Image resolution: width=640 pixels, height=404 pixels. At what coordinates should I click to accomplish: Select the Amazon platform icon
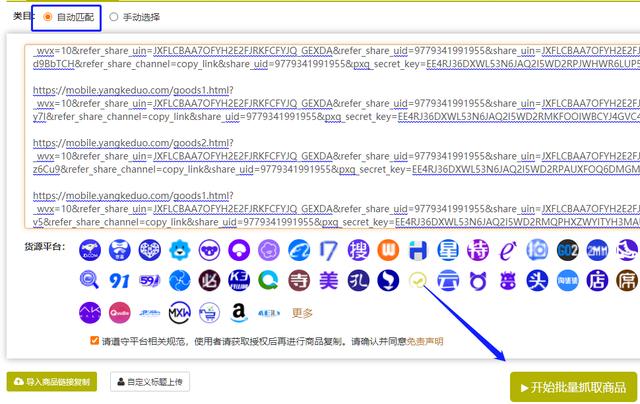click(239, 313)
